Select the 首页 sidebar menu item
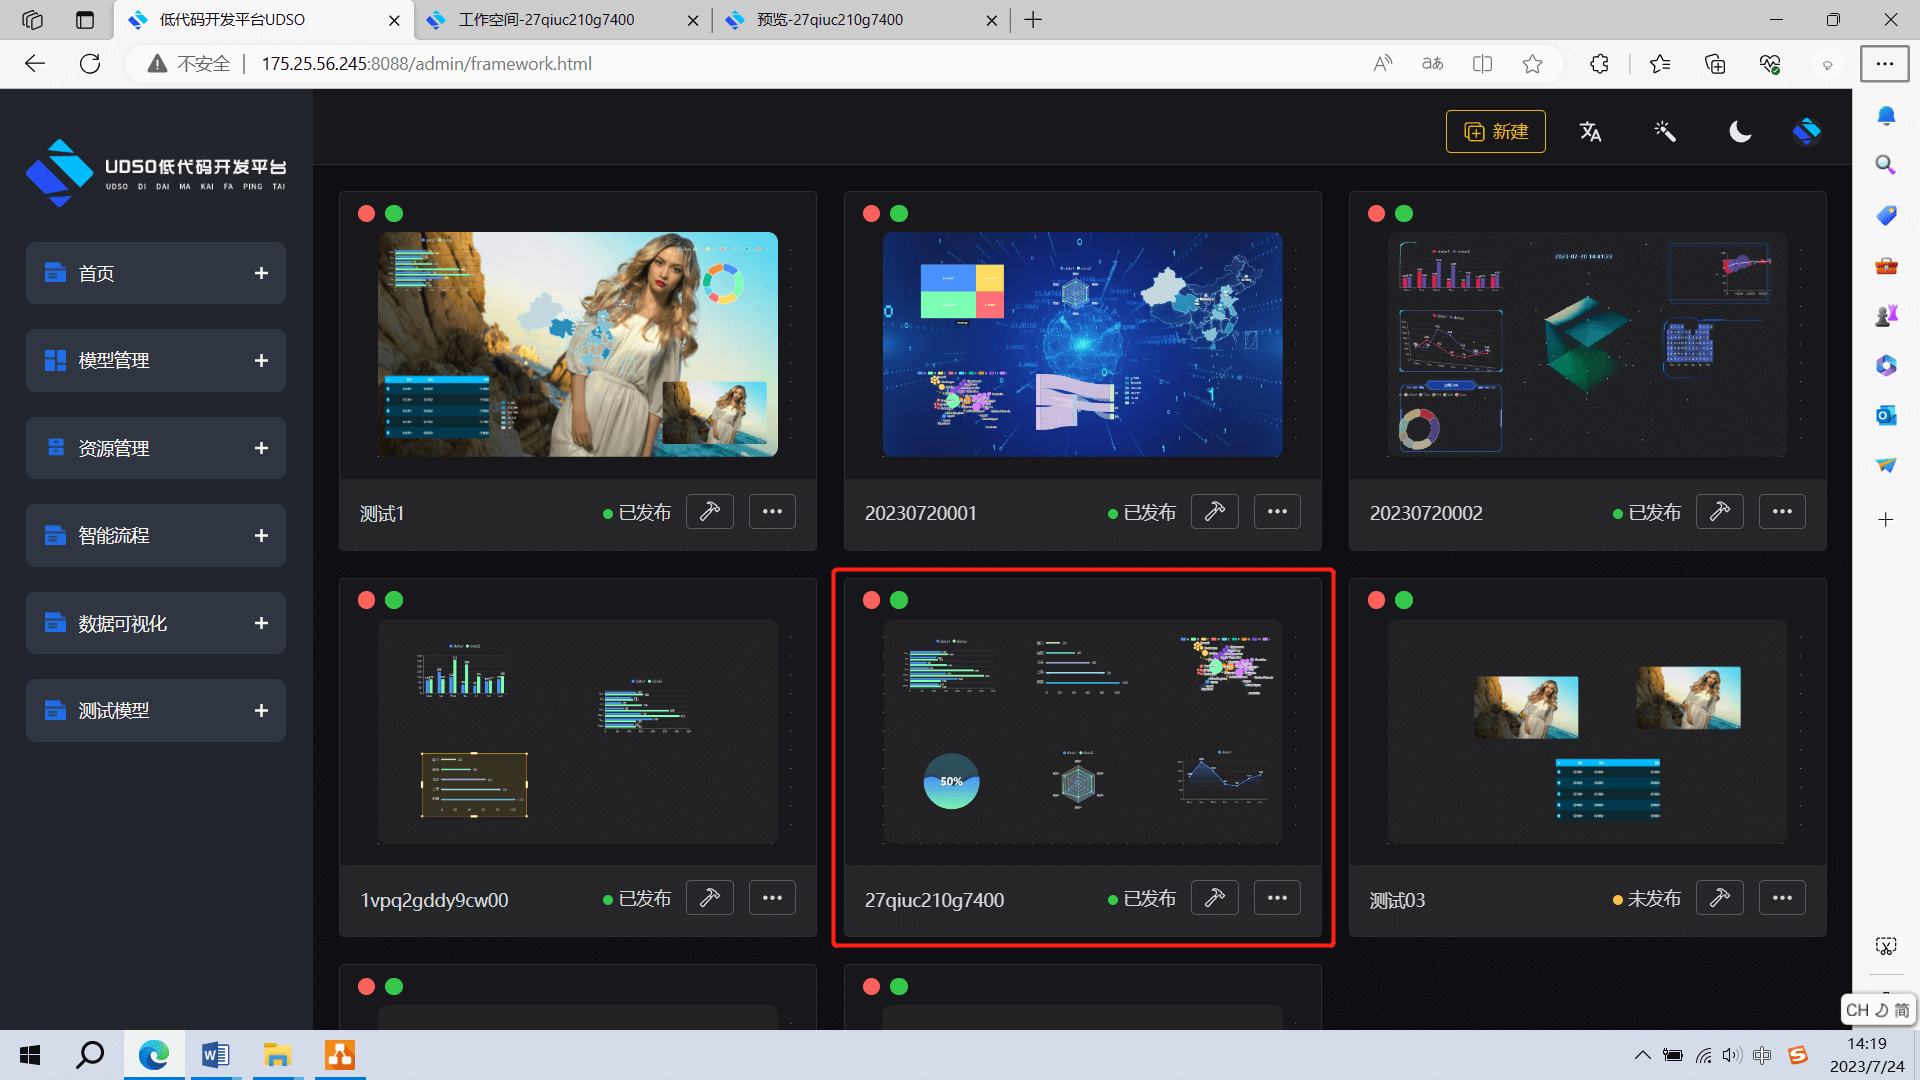 tap(97, 273)
